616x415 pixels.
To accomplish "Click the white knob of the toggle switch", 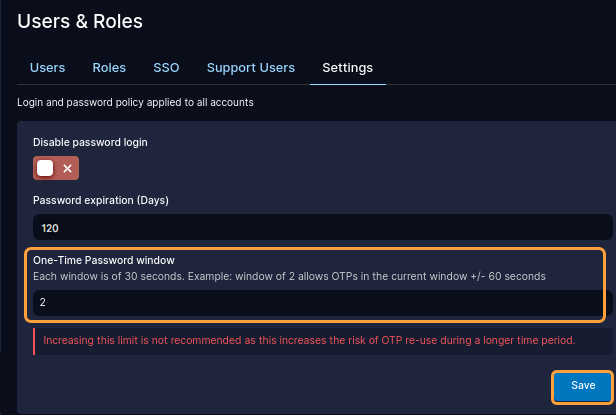I will coord(45,168).
